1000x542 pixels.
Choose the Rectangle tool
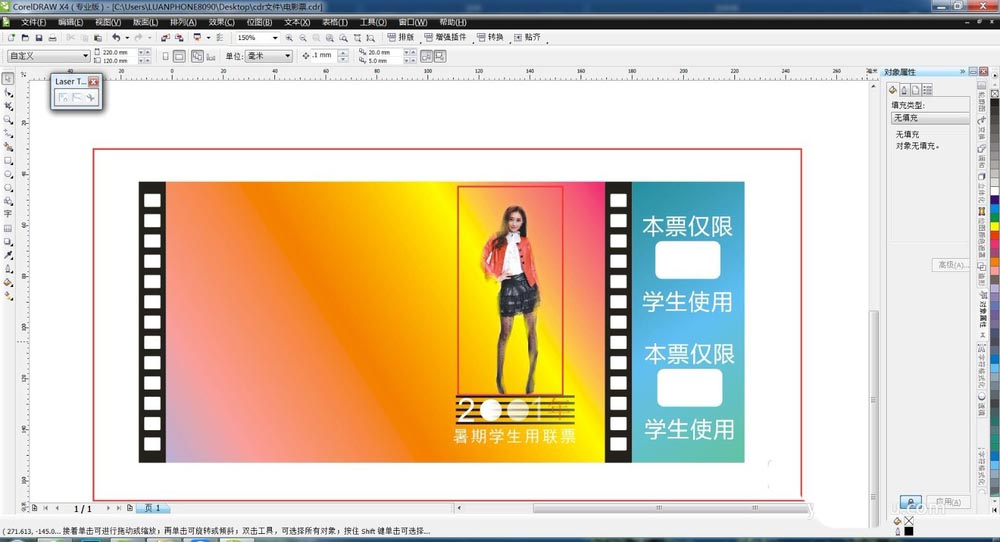click(8, 160)
